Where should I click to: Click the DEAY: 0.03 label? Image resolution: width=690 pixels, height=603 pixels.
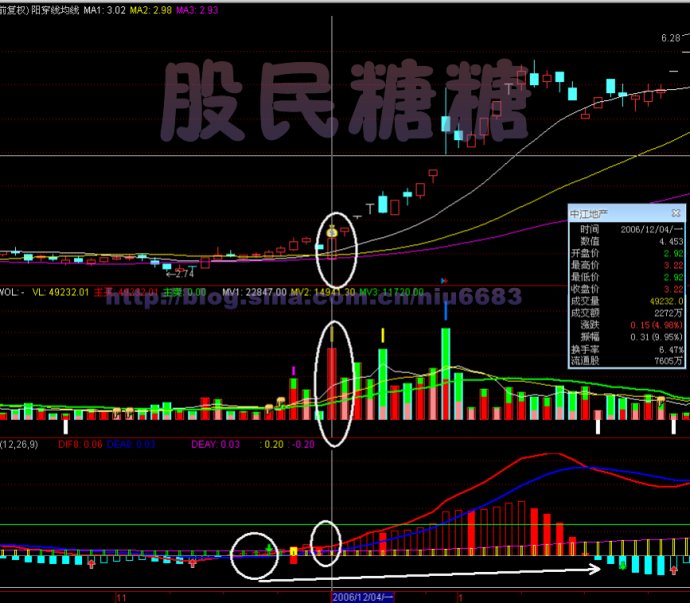[215, 445]
